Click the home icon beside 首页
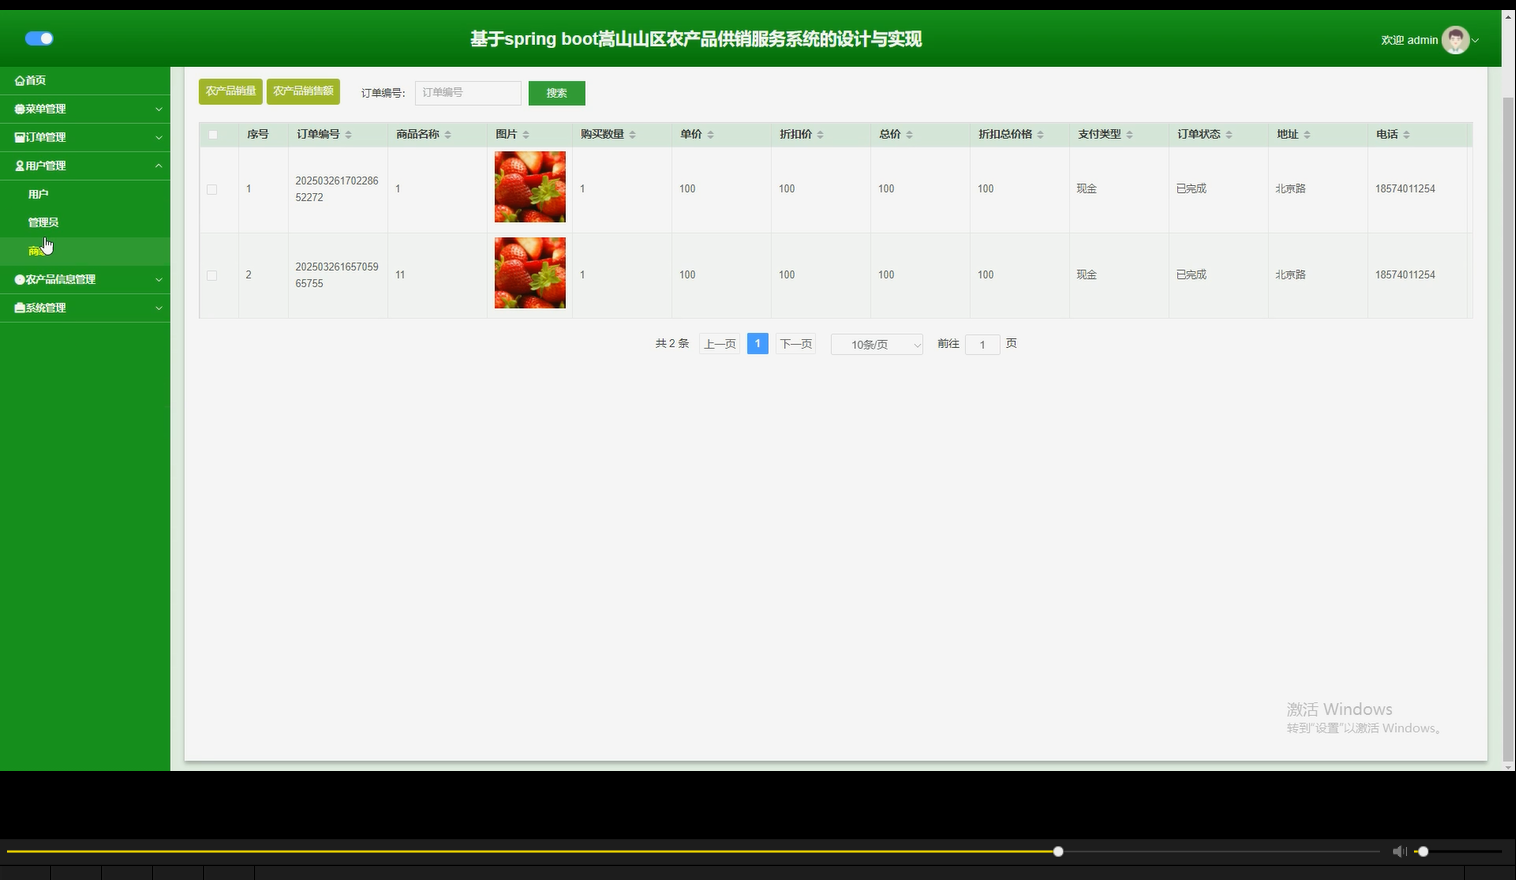 (20, 81)
